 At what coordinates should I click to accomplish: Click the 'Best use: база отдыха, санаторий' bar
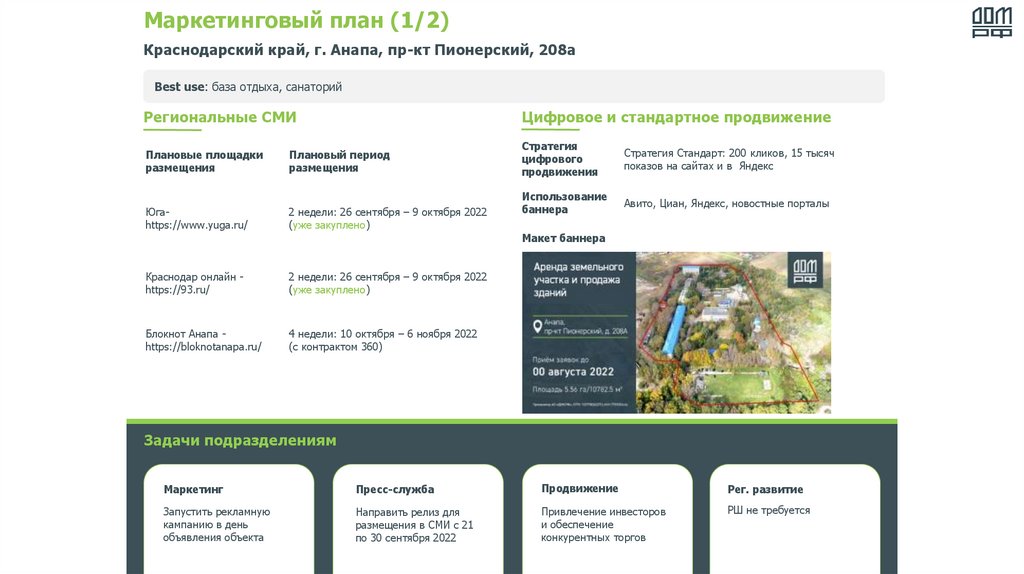(514, 86)
